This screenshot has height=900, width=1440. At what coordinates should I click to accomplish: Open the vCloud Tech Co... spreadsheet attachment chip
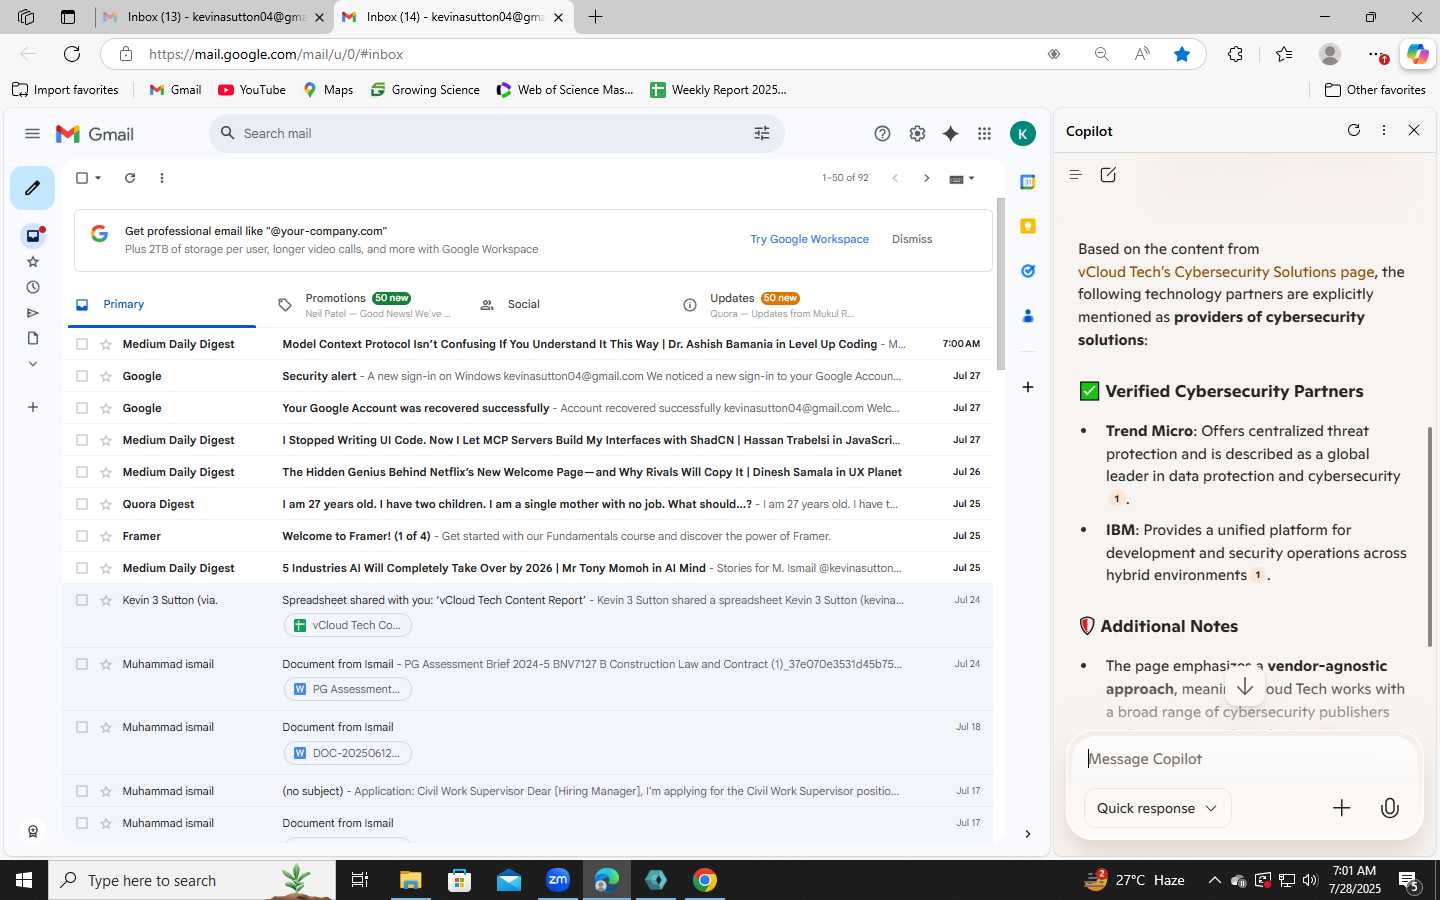tap(348, 625)
